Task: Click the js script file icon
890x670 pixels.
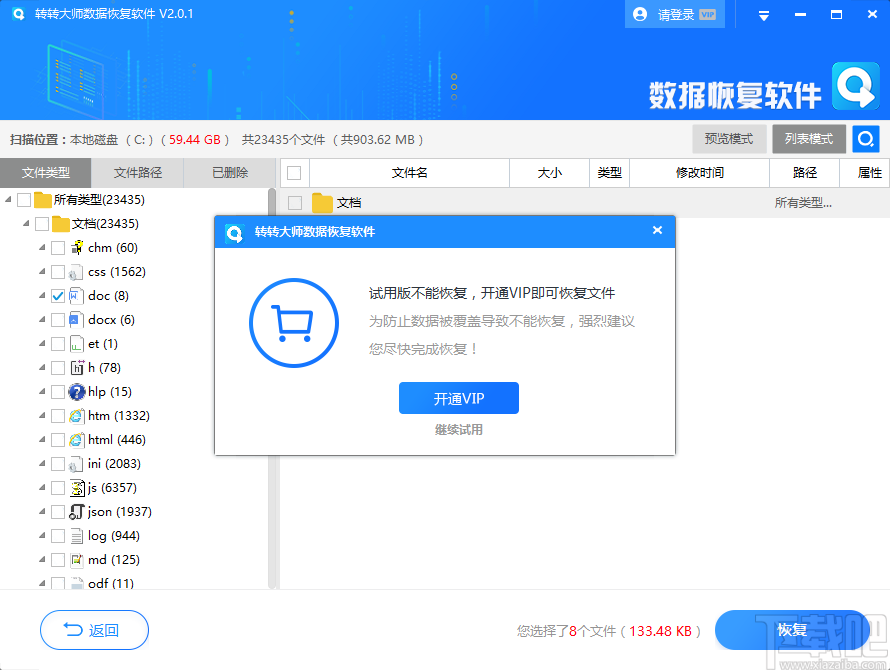Action: pos(77,488)
